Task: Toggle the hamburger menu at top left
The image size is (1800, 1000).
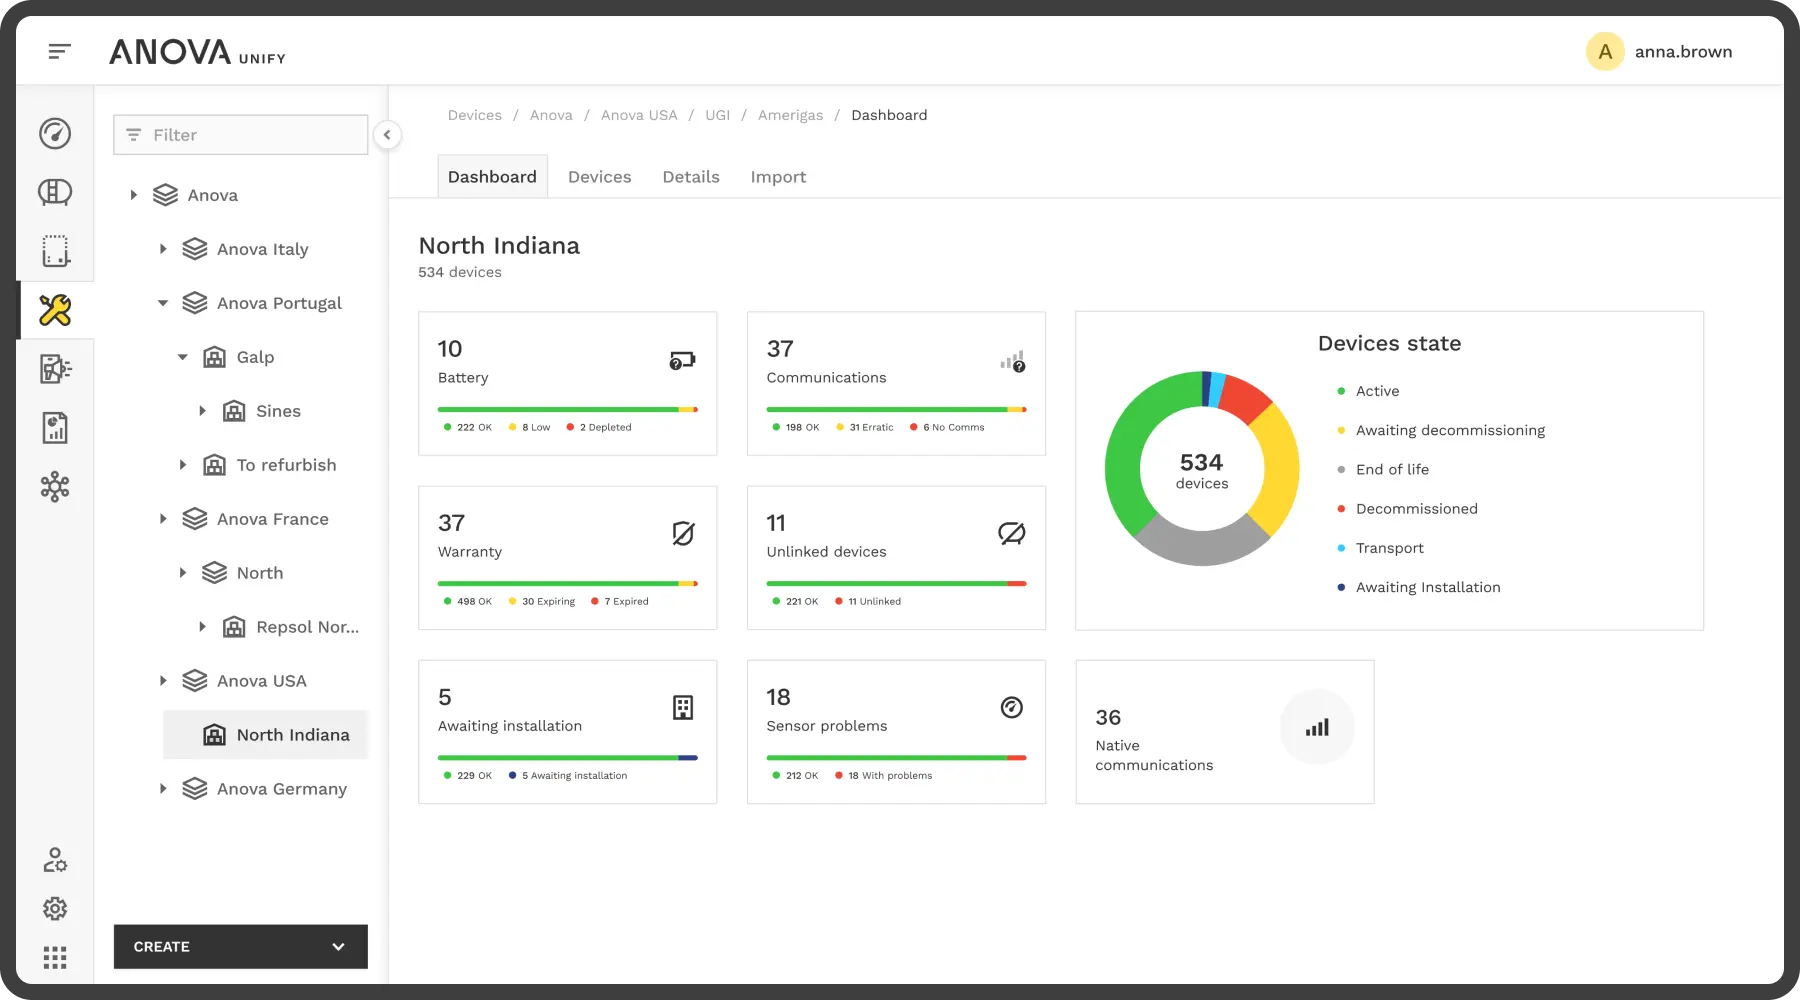Action: pyautogui.click(x=60, y=51)
